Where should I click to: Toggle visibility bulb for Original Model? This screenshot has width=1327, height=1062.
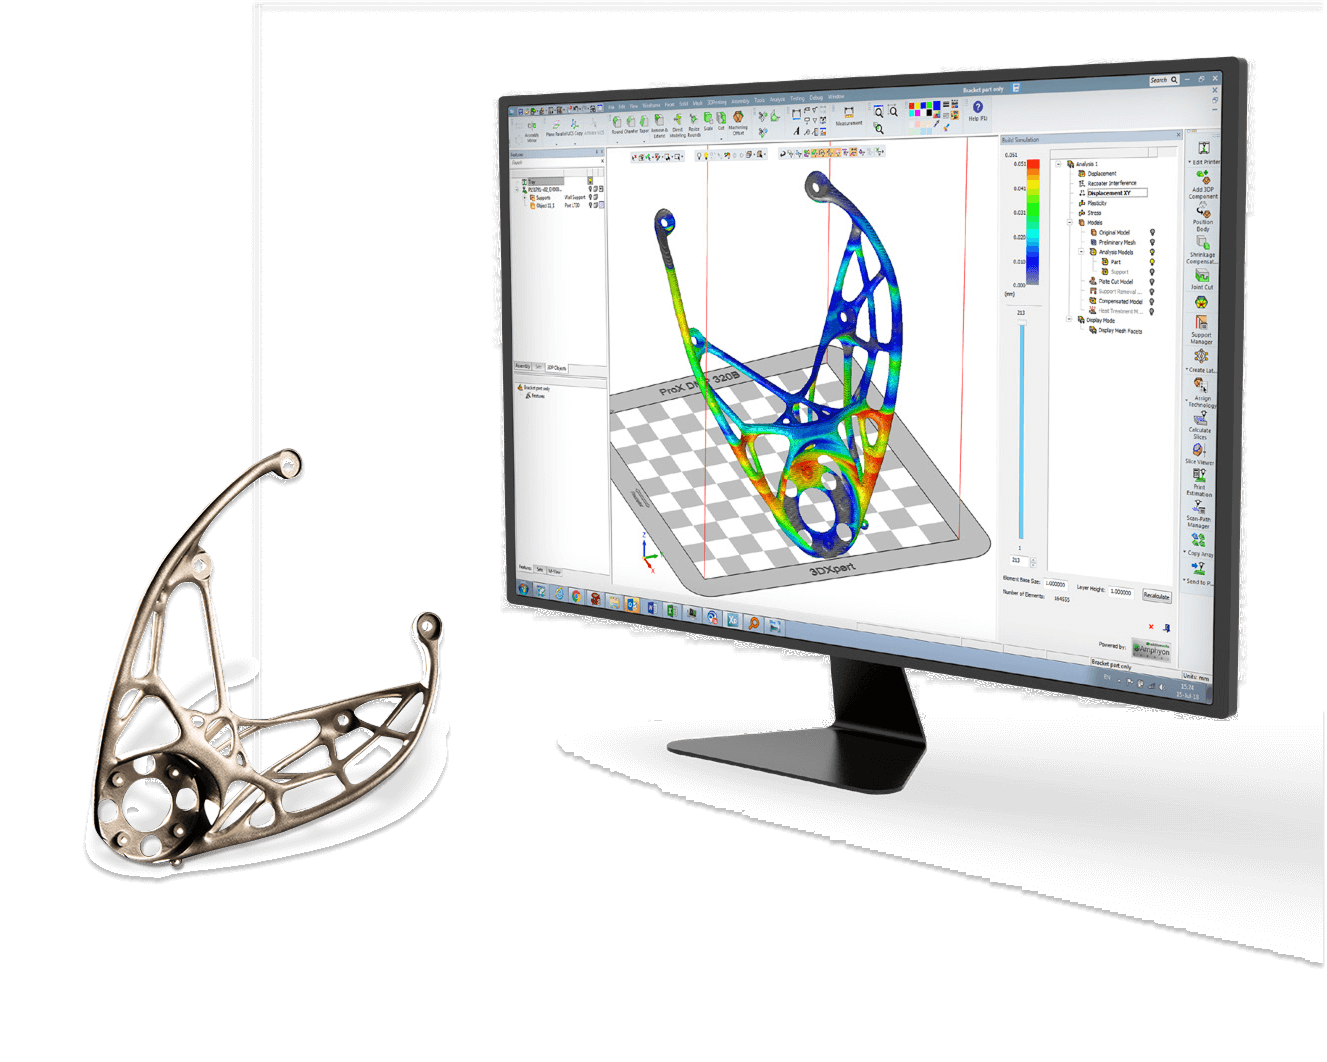1152,232
